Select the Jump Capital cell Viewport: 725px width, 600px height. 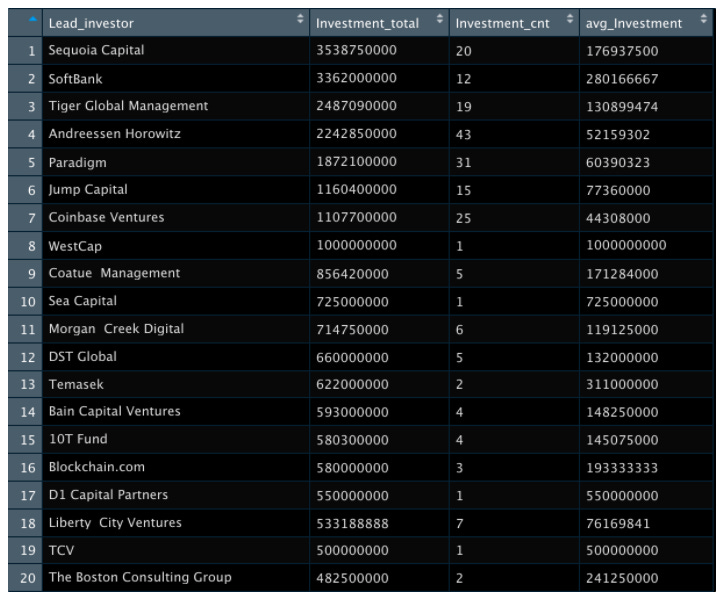click(176, 190)
